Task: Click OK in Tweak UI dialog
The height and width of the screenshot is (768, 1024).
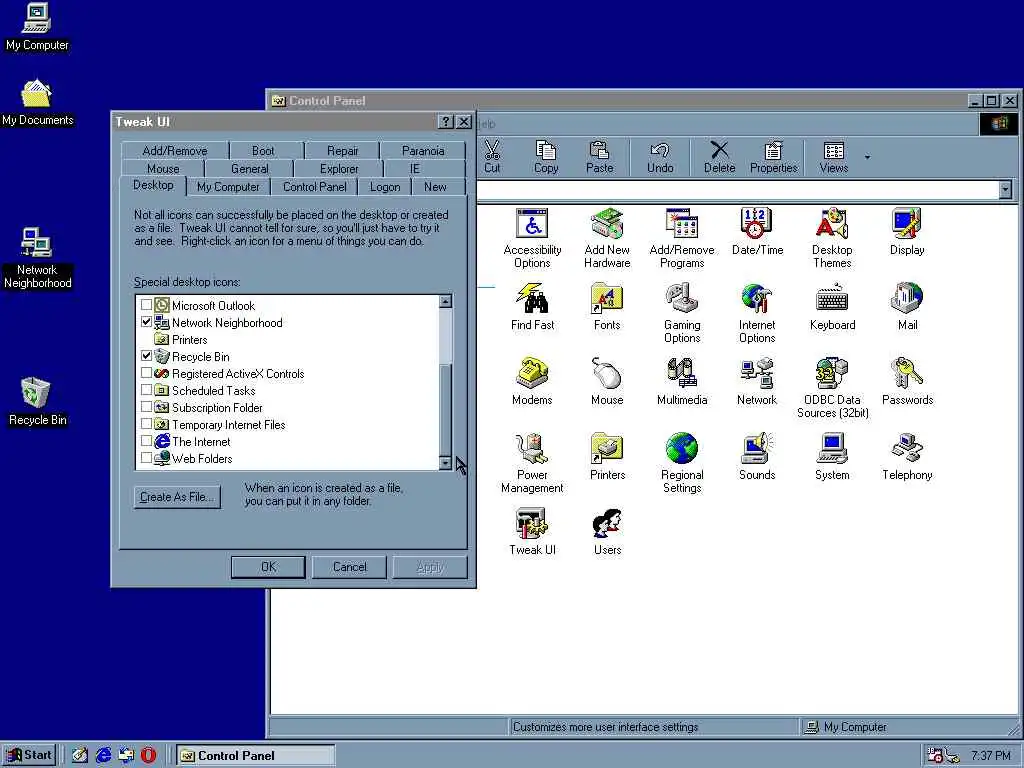Action: 268,567
